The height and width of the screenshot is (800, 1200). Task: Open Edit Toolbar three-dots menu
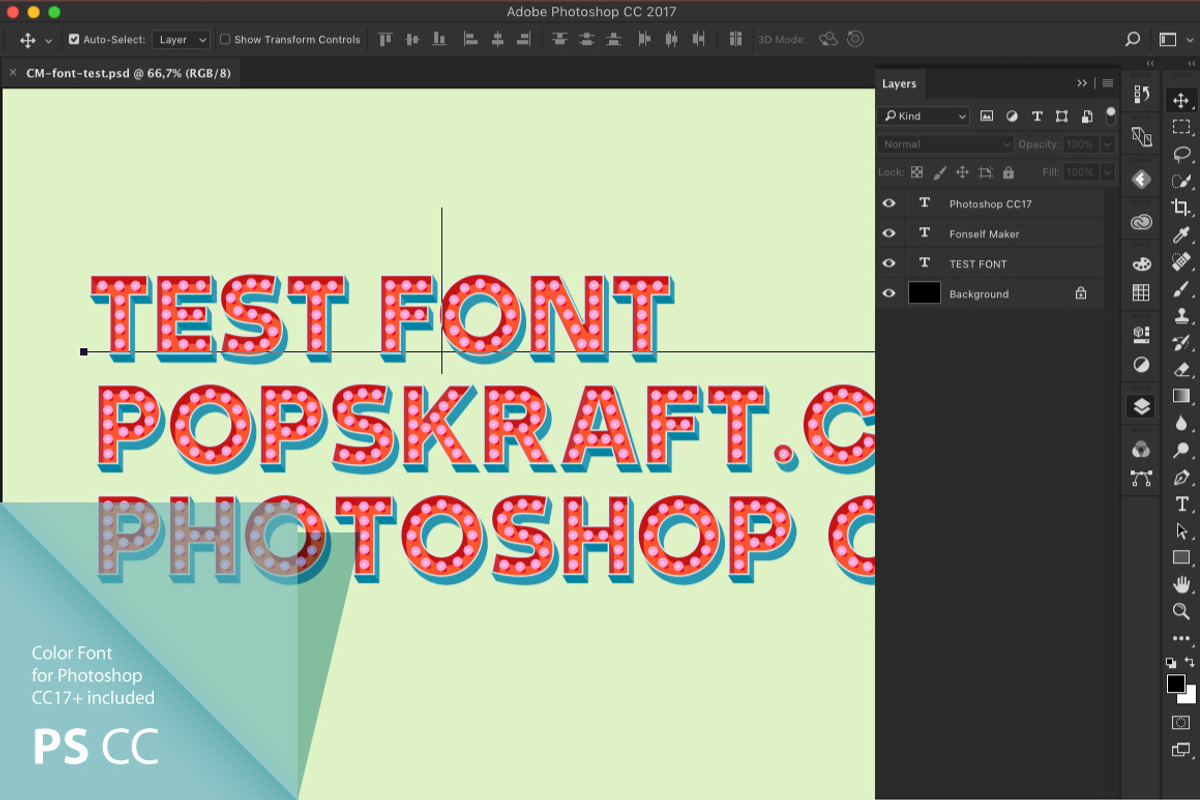pos(1181,637)
